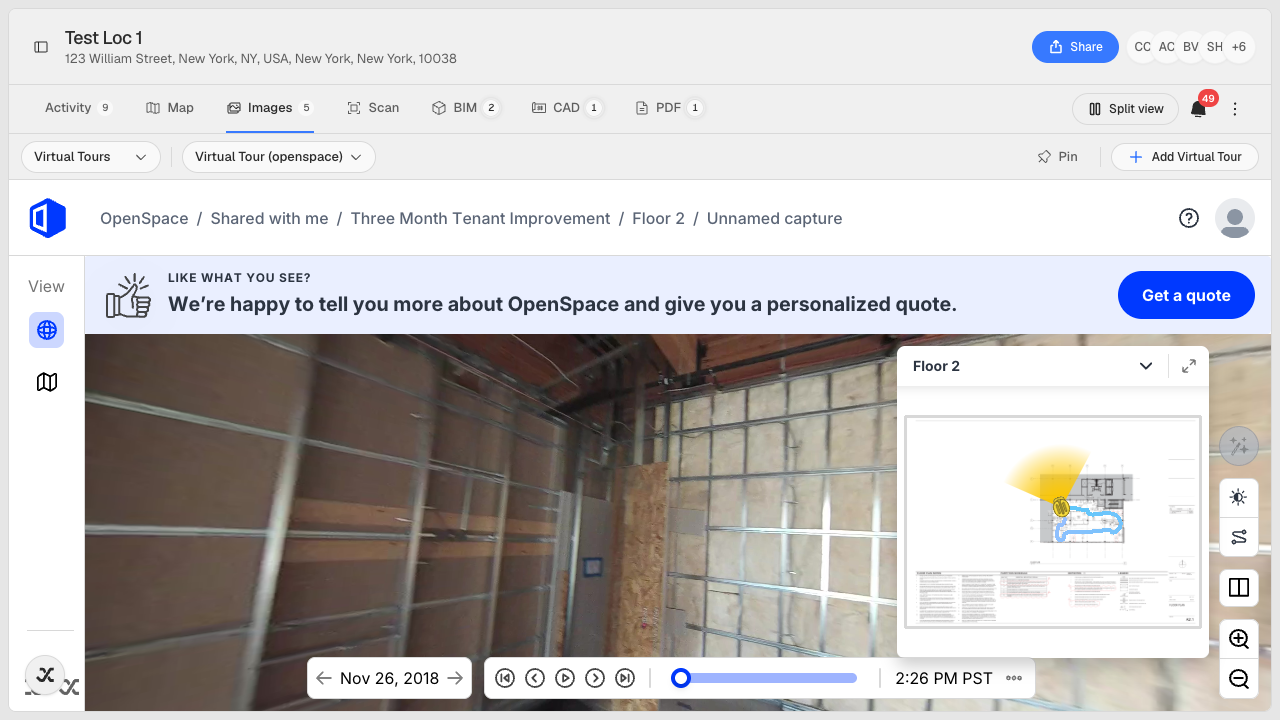1280x720 pixels.
Task: Skip to the first frame
Action: [x=505, y=678]
